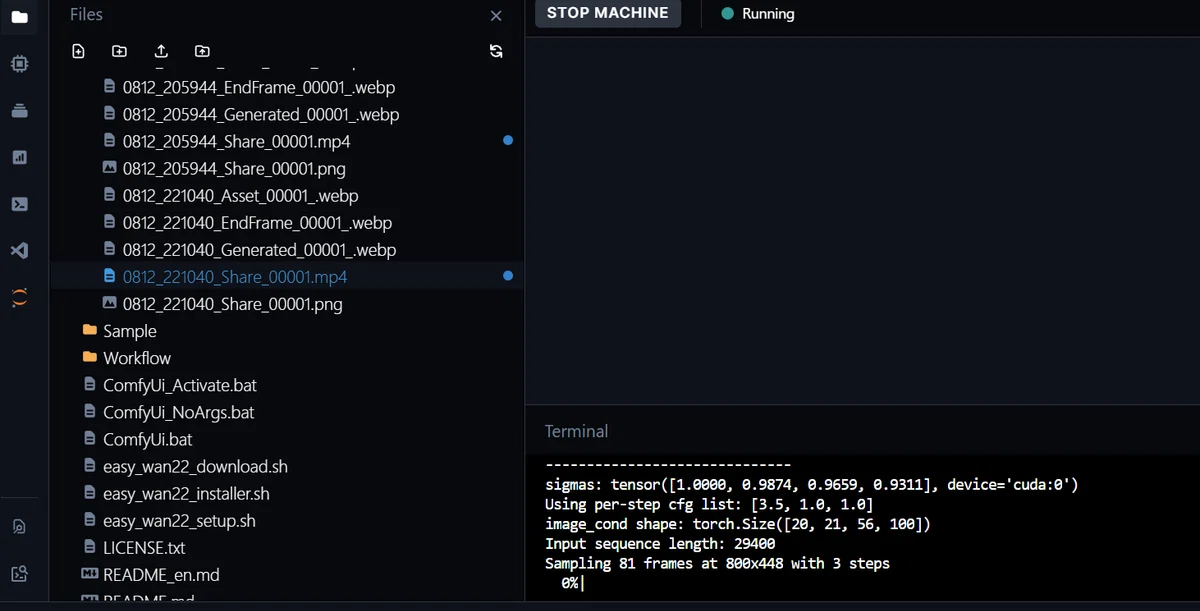Open the metrics chart icon in sidebar

click(19, 157)
